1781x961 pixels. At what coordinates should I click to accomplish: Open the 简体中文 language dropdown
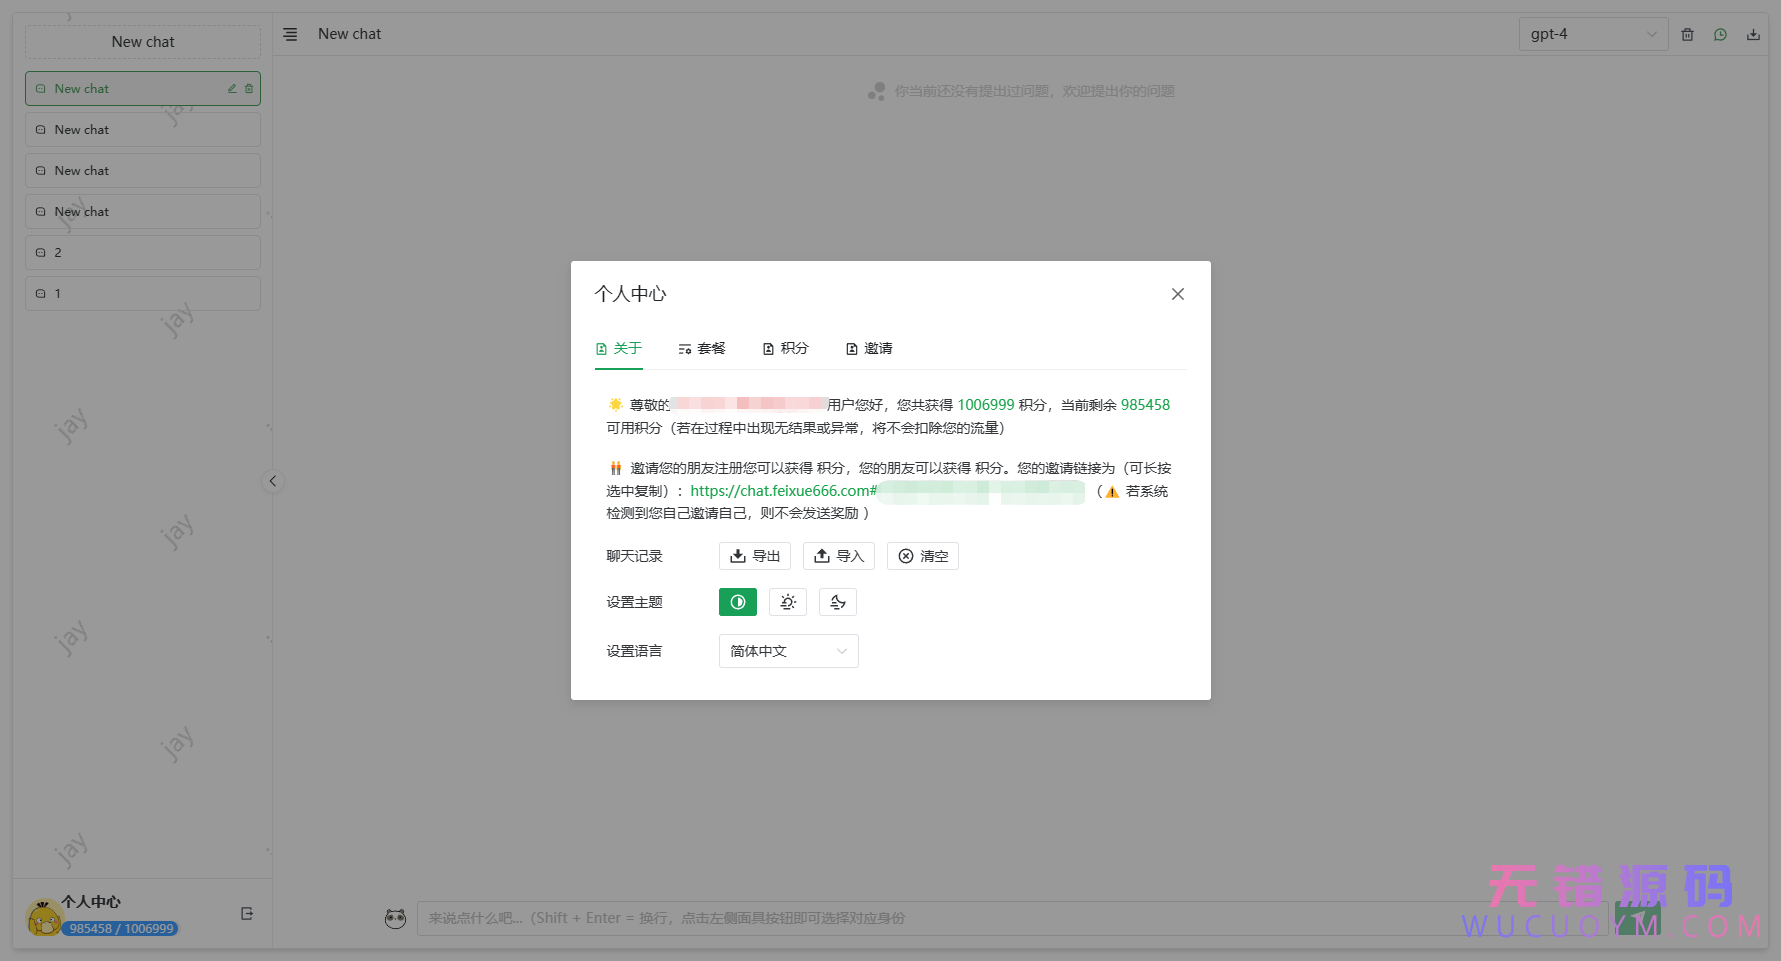coord(788,651)
